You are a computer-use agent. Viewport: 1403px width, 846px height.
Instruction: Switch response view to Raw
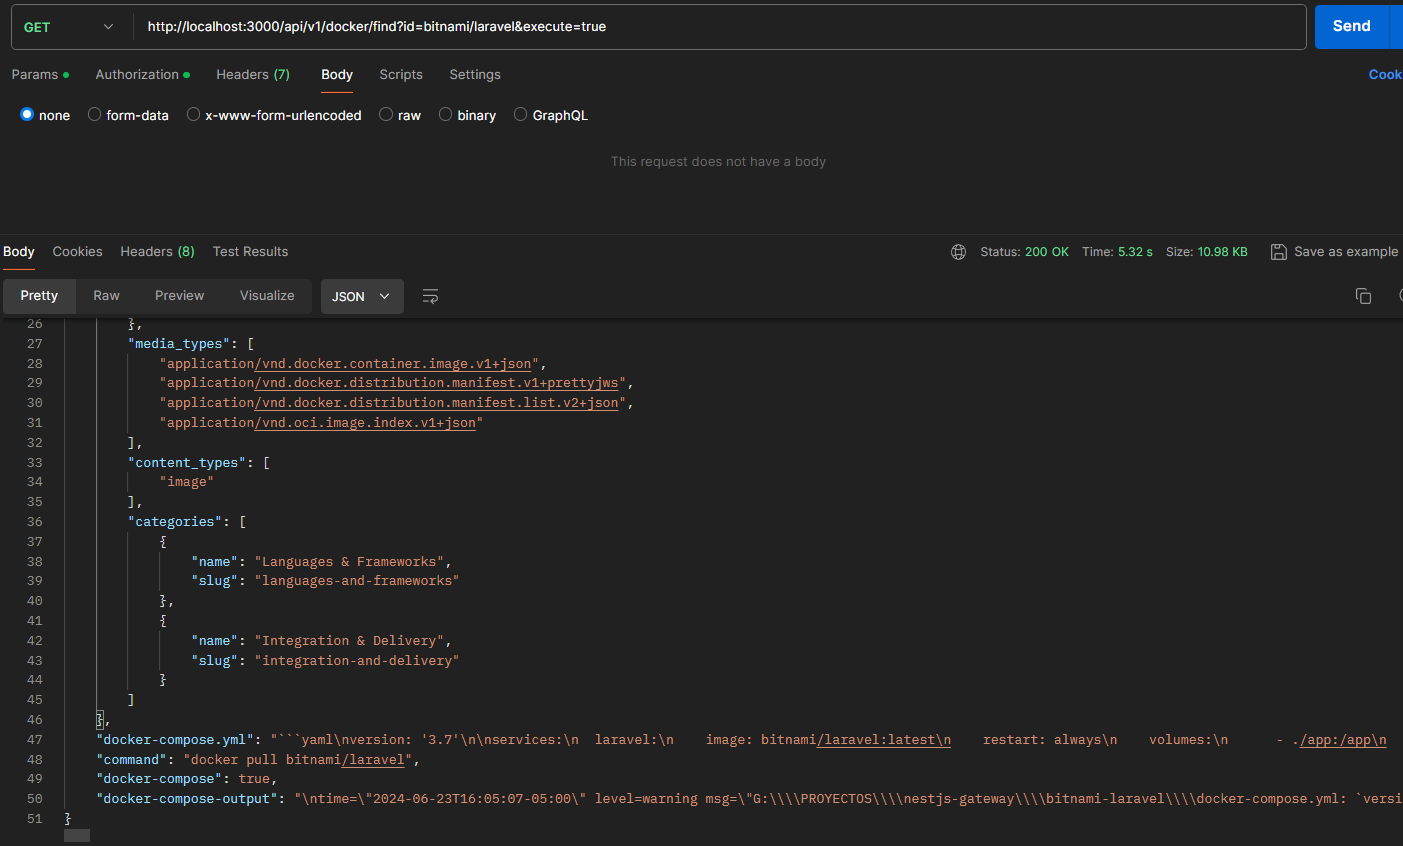tap(106, 296)
